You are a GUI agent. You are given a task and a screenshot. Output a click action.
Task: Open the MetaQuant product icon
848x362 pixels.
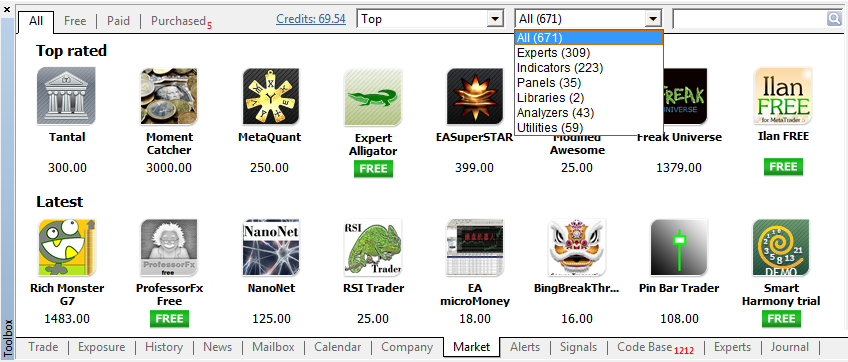point(270,96)
